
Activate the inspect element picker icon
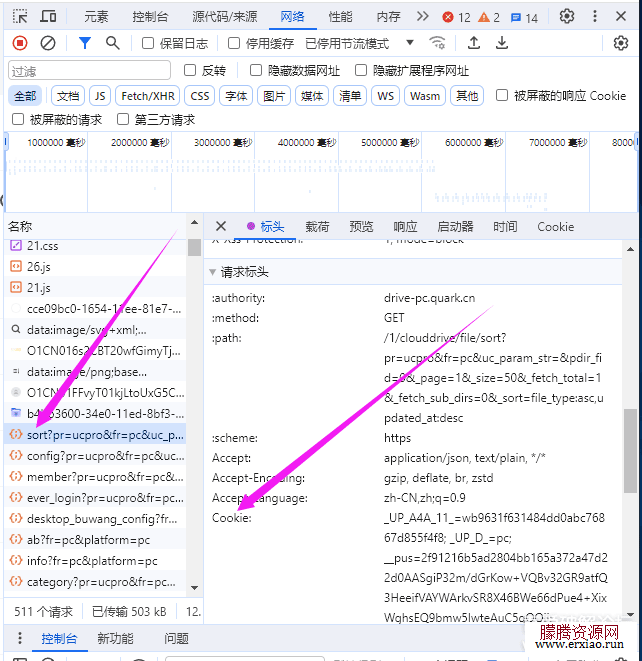click(x=20, y=16)
